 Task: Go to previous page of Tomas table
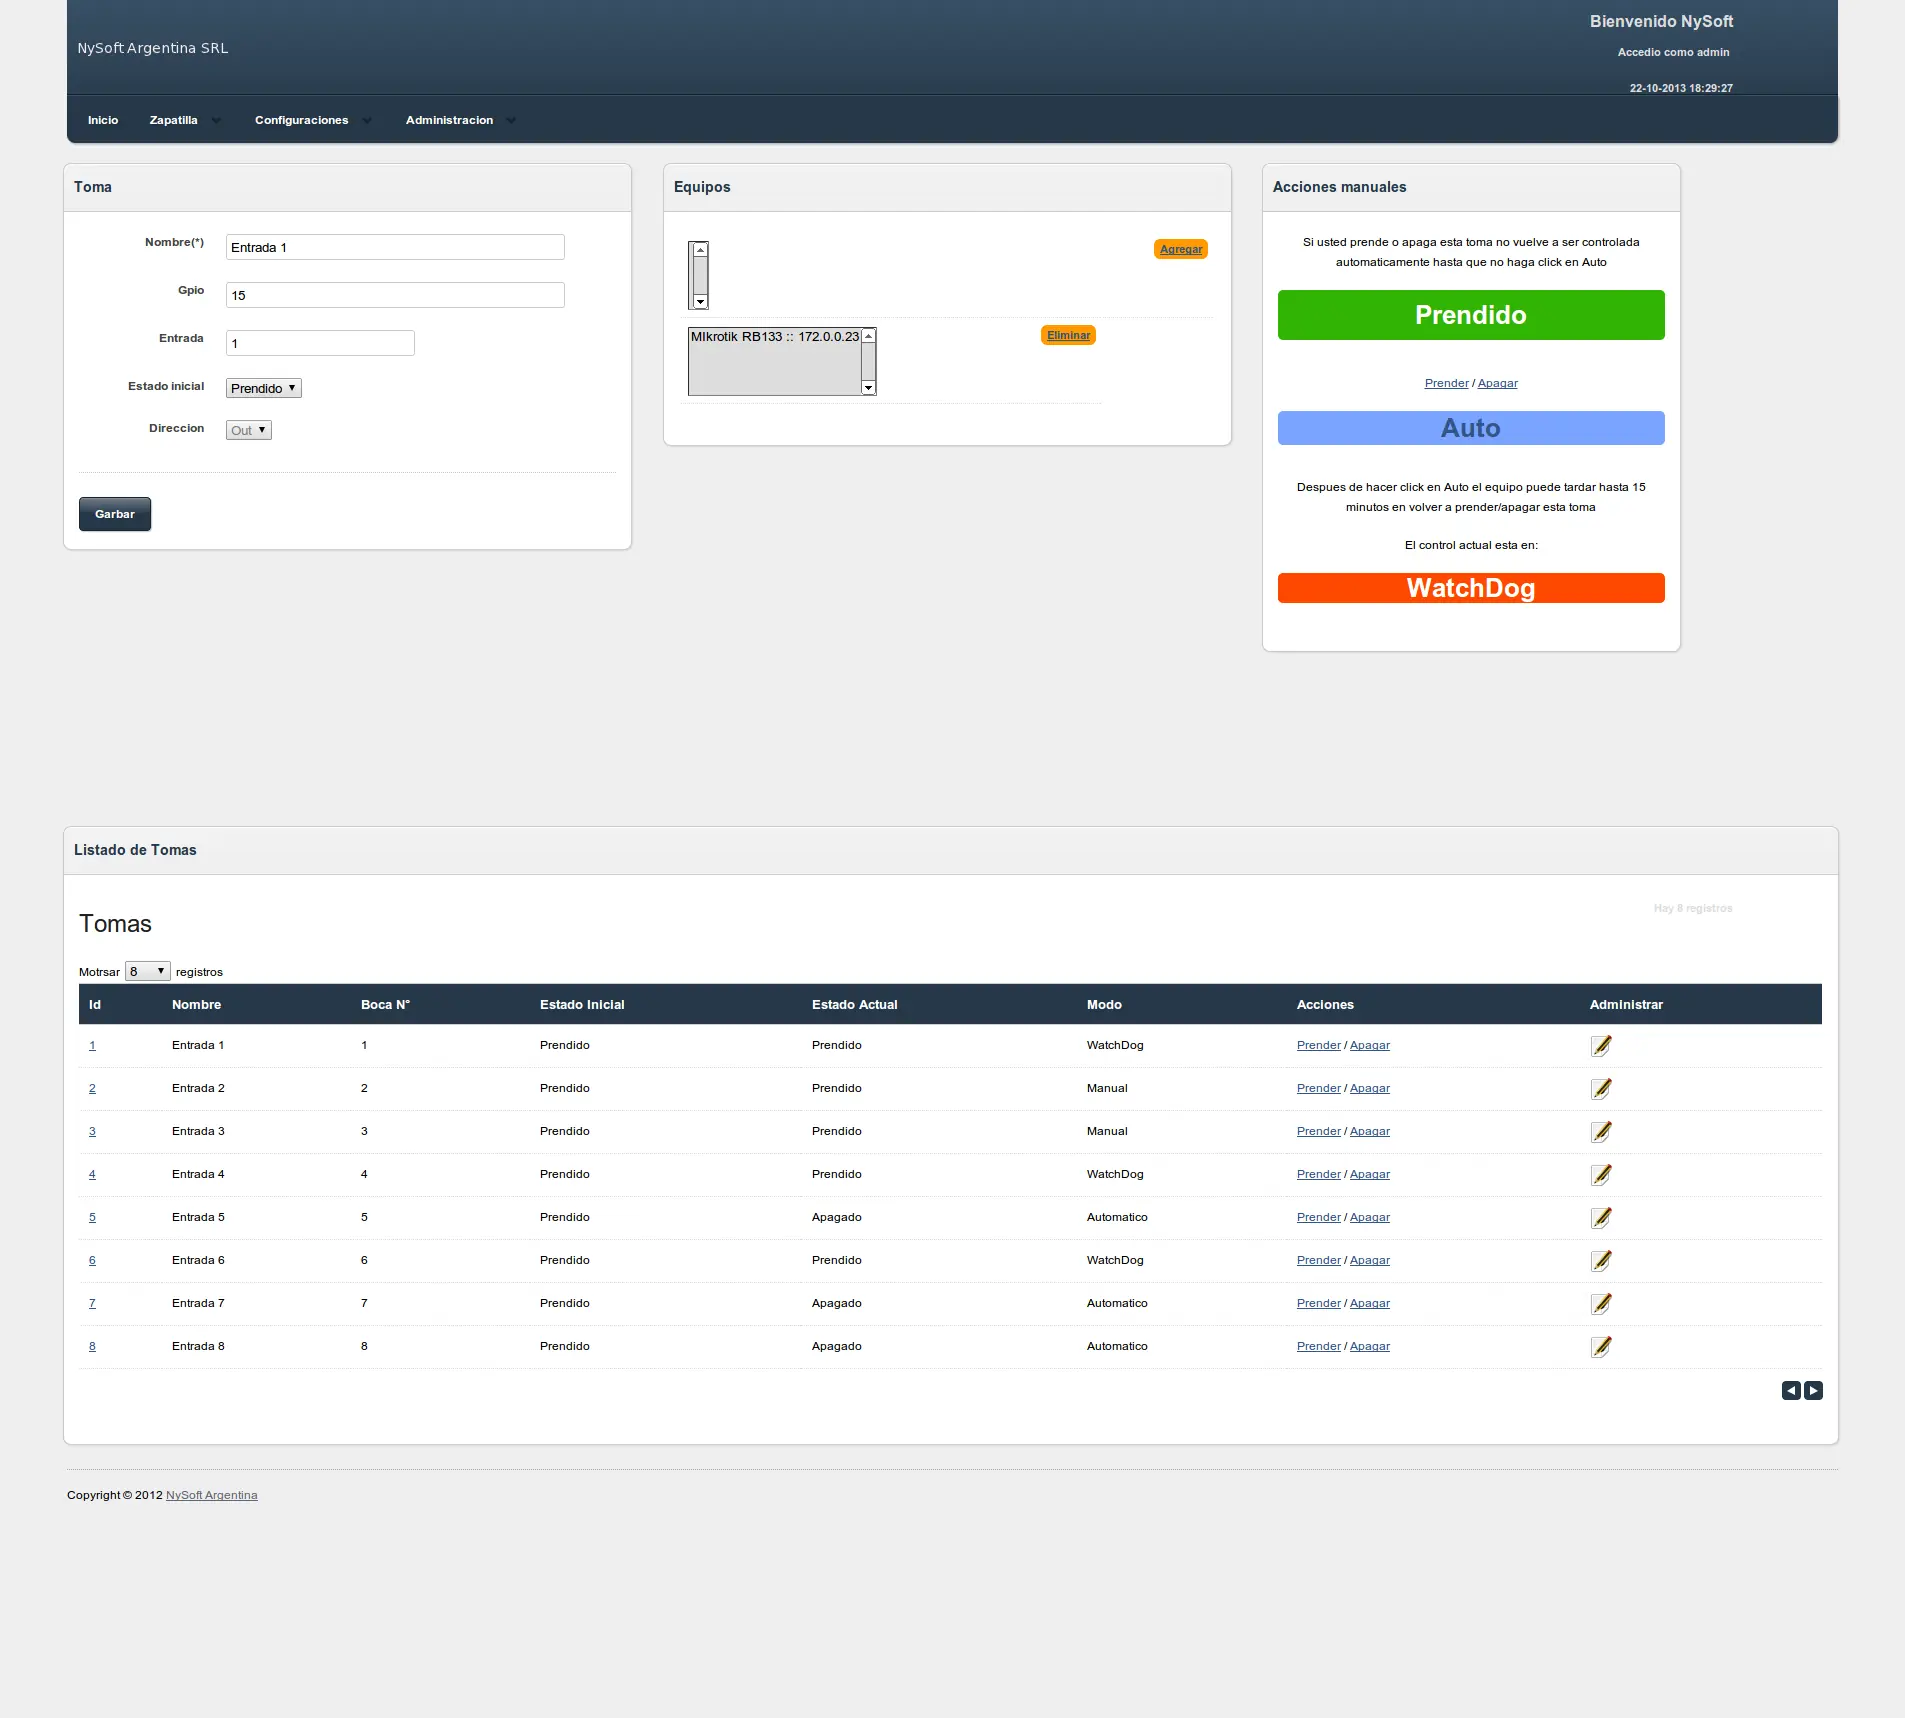coord(1791,1390)
